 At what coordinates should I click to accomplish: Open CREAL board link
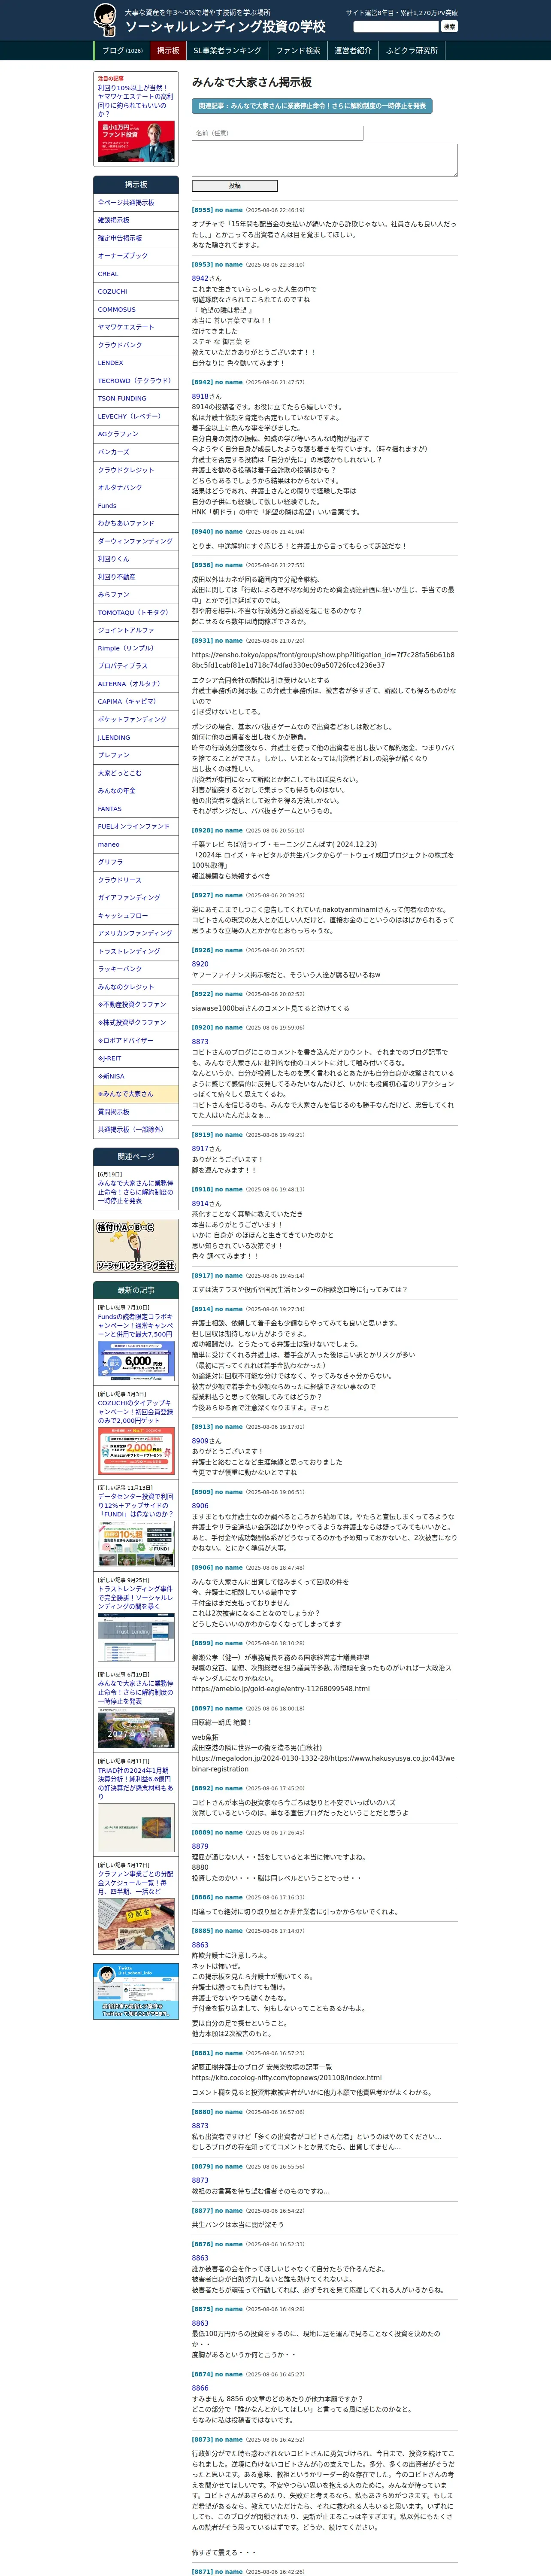coord(136,274)
